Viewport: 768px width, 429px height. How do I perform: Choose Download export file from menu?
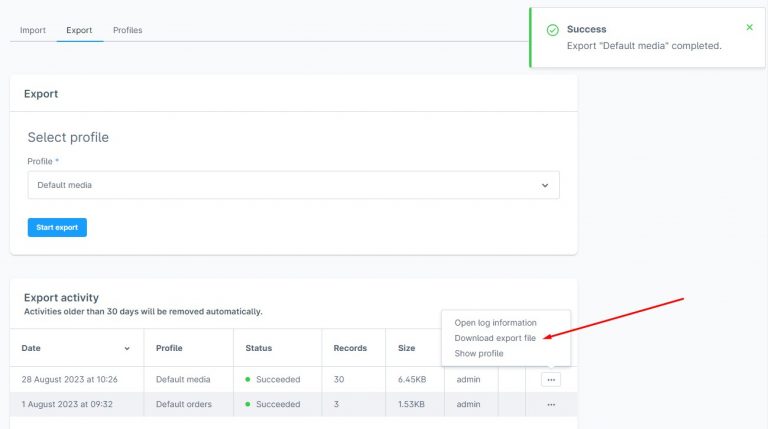click(x=495, y=338)
